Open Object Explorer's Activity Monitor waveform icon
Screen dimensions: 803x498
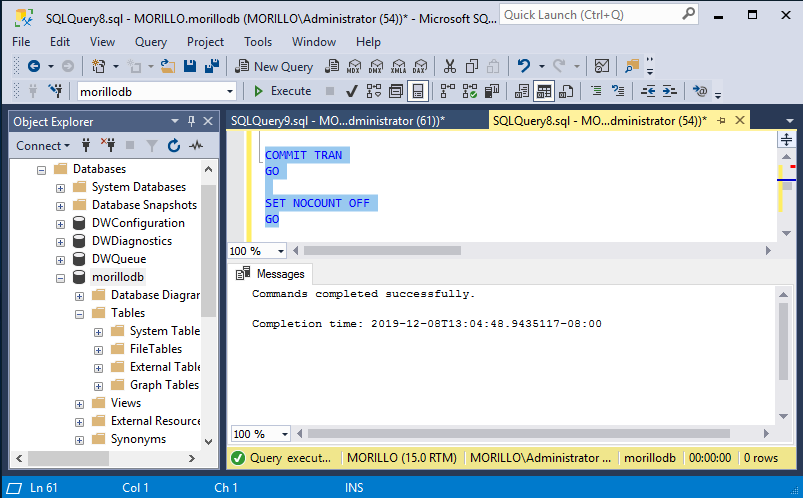click(196, 146)
